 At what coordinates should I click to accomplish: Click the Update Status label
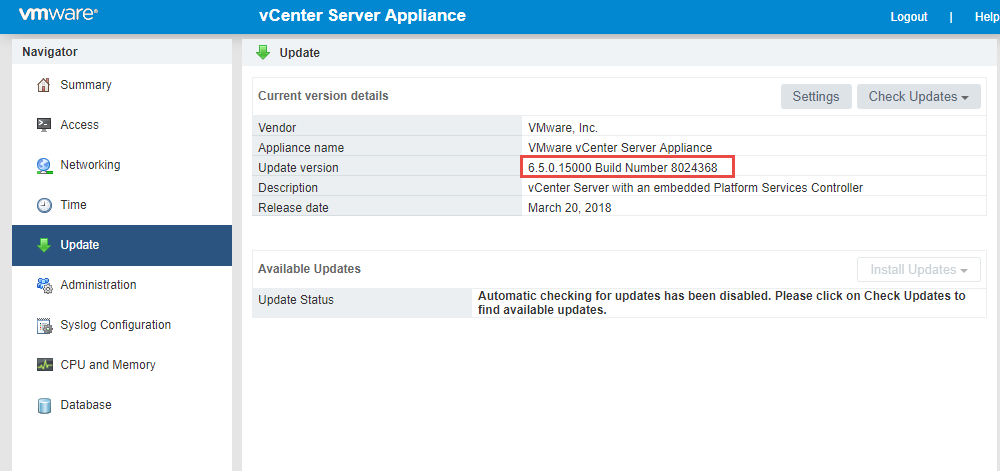pyautogui.click(x=295, y=300)
